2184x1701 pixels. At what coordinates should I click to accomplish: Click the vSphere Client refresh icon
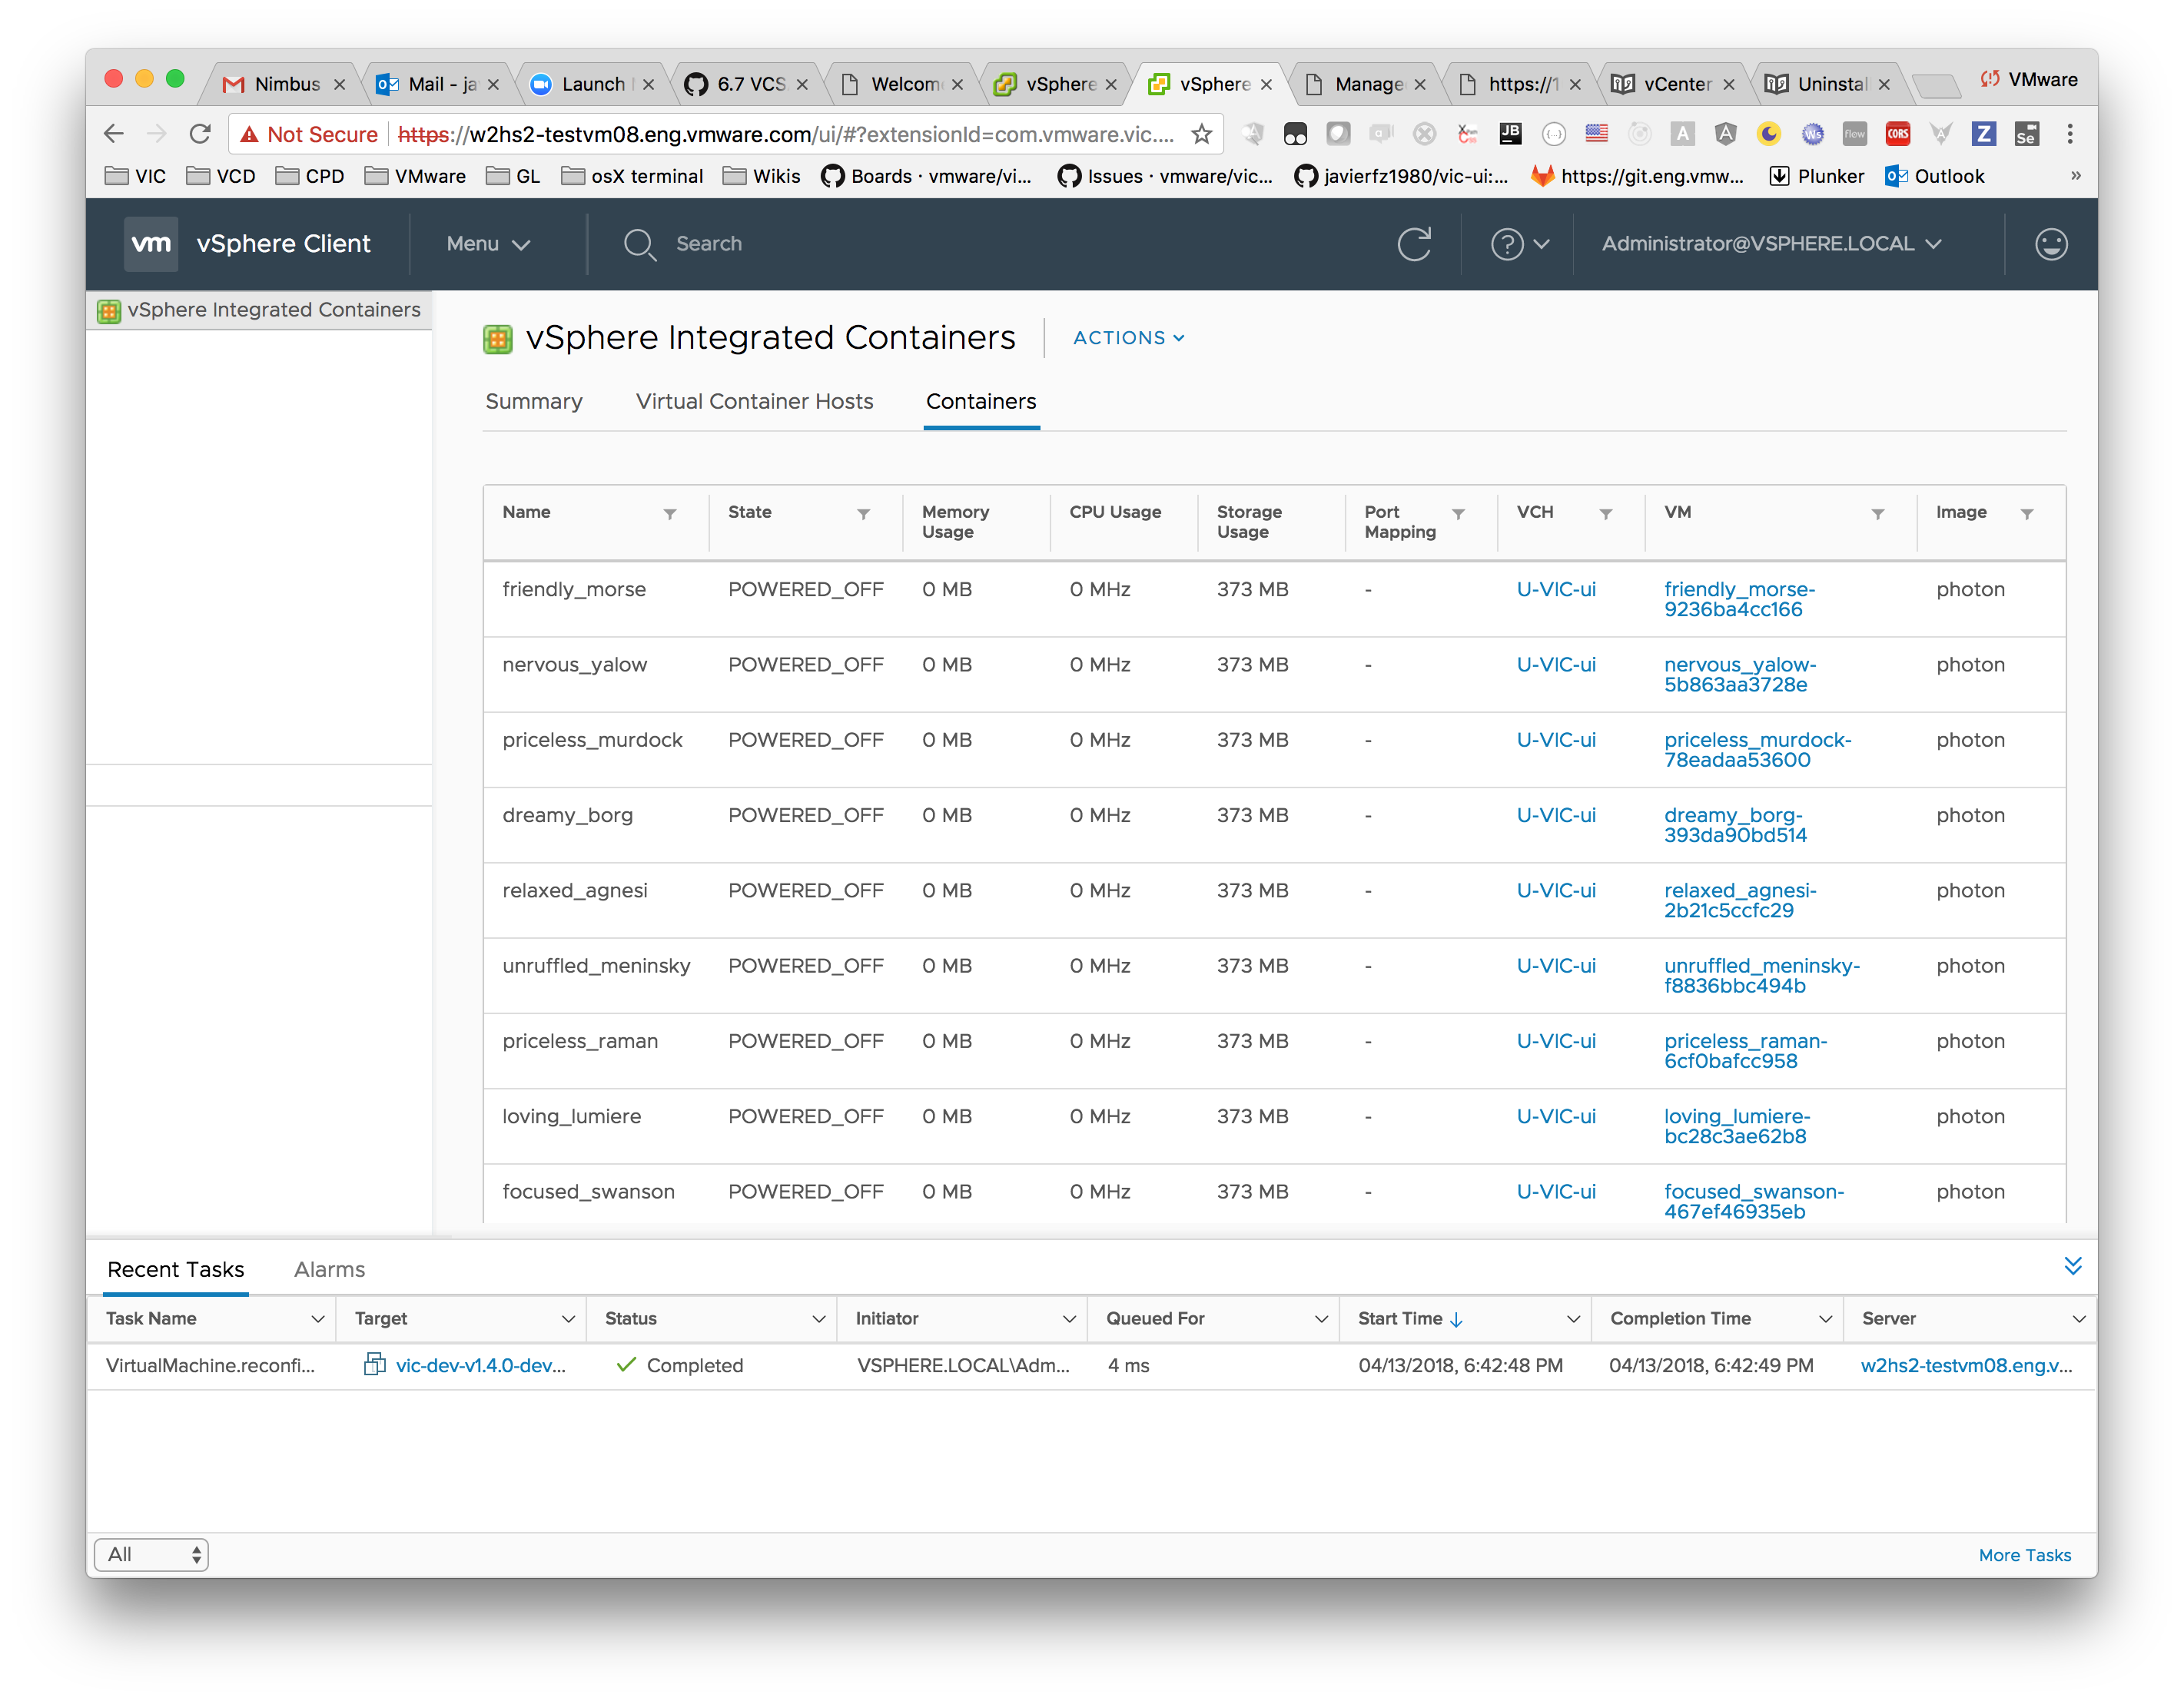point(1414,243)
